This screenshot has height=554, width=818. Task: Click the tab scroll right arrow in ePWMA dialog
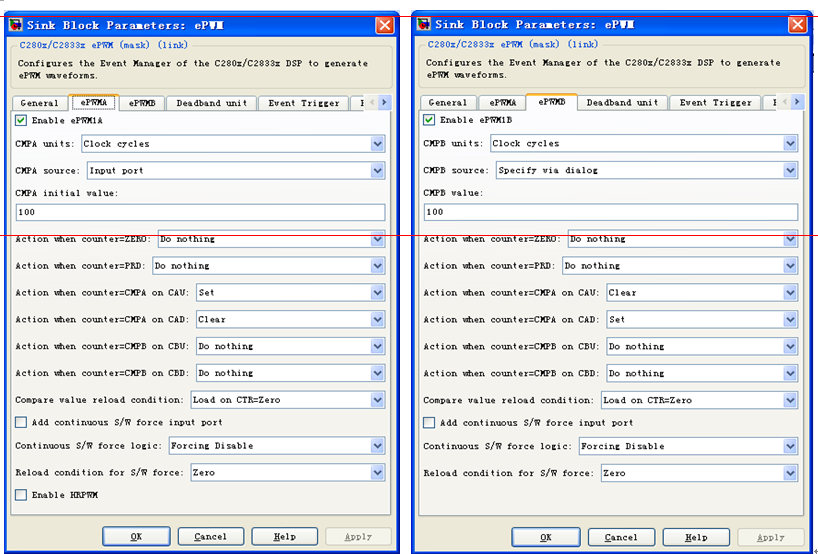click(383, 103)
